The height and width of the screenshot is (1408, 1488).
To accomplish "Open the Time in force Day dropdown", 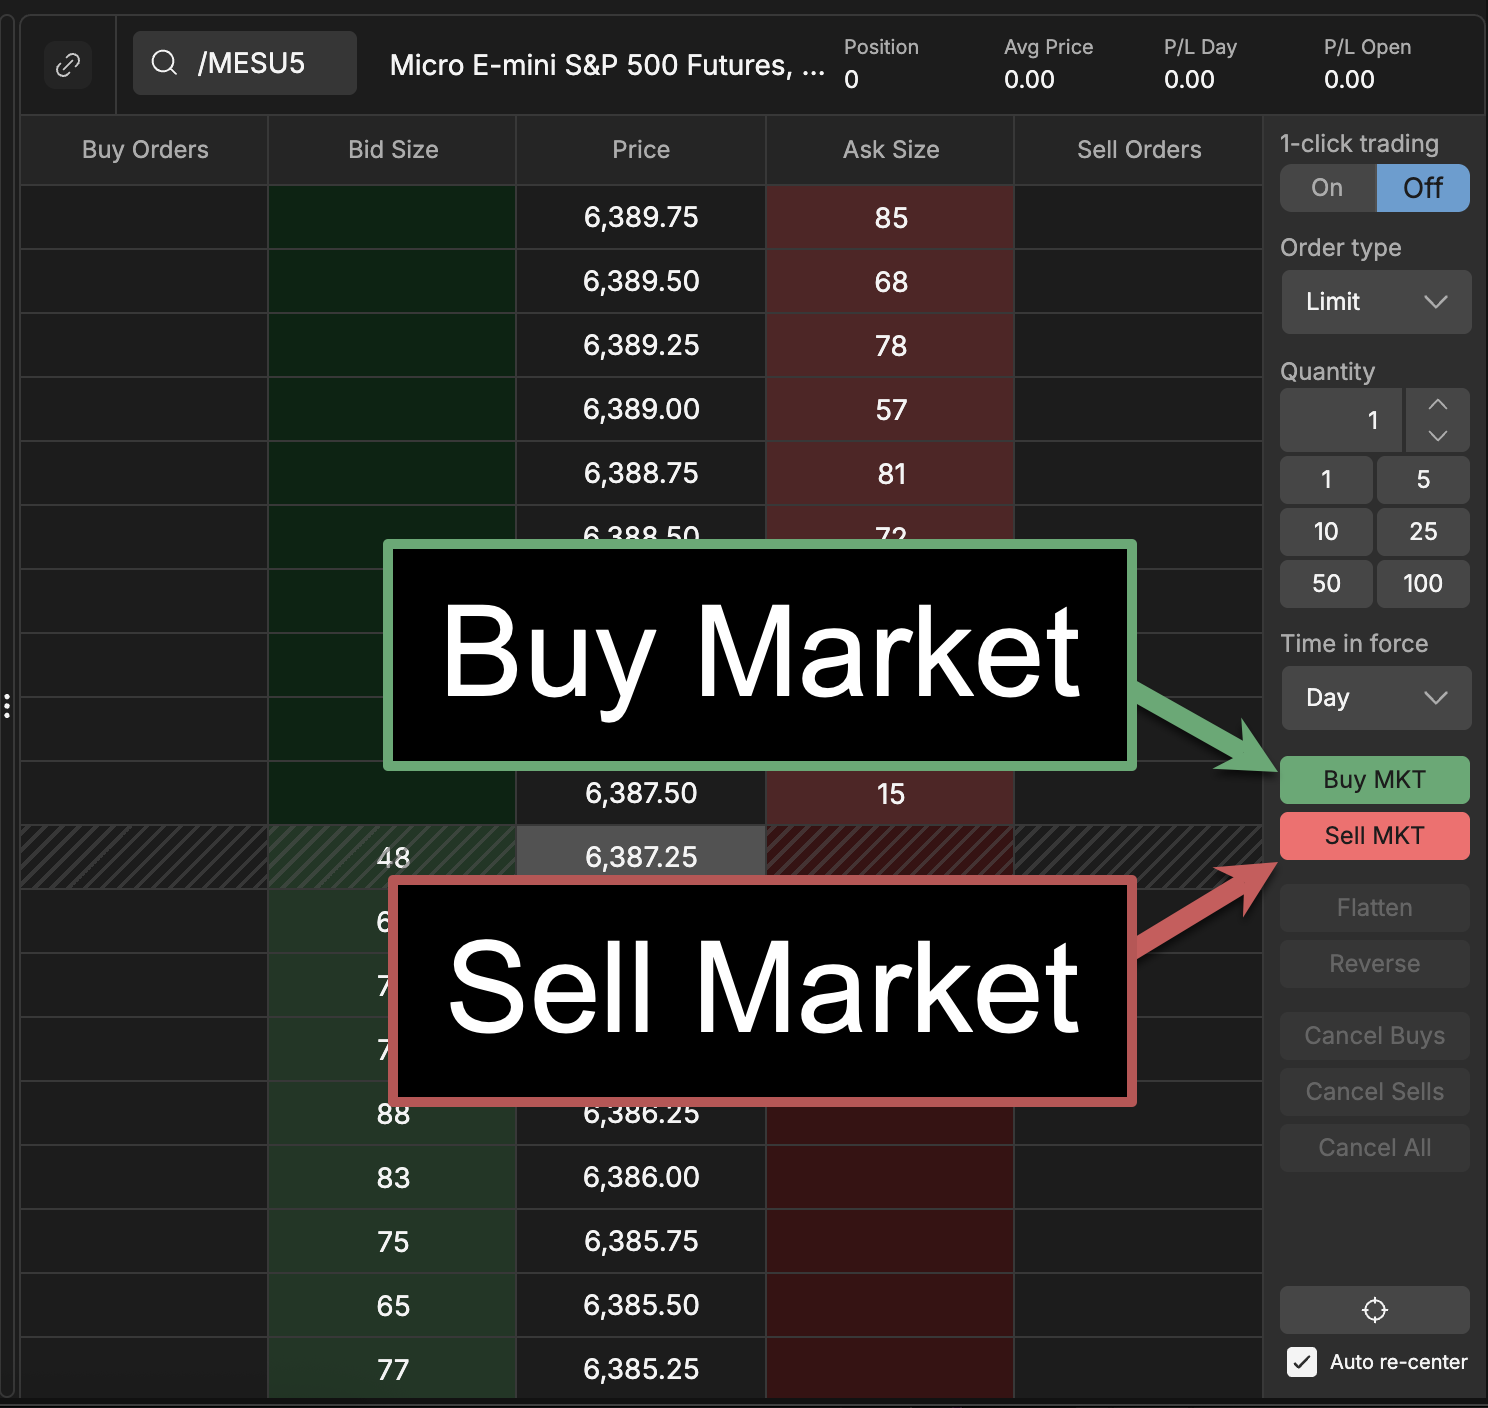I will (x=1376, y=698).
